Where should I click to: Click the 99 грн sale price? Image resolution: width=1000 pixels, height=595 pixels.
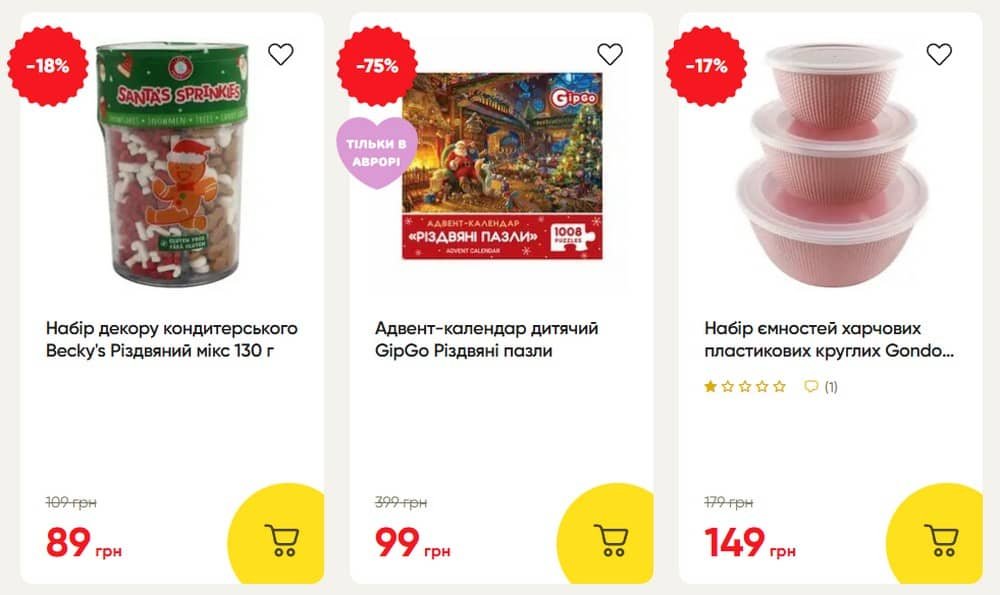pos(413,542)
